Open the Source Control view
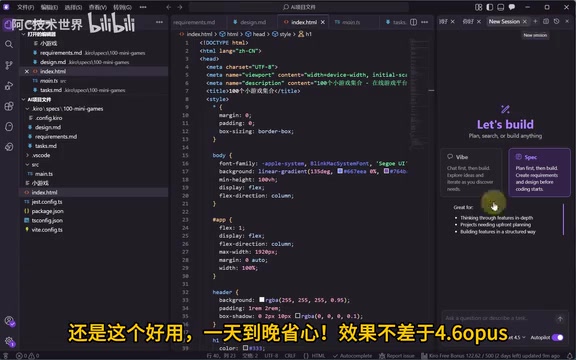This screenshot has width=576, height=360. (9, 65)
